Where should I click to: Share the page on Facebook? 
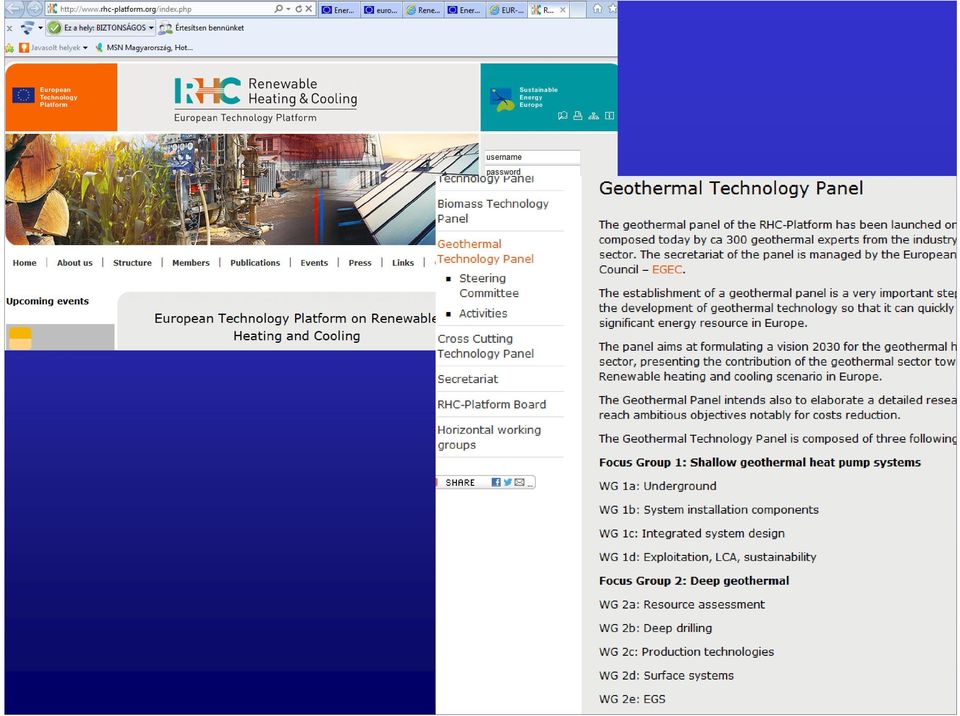coord(496,483)
